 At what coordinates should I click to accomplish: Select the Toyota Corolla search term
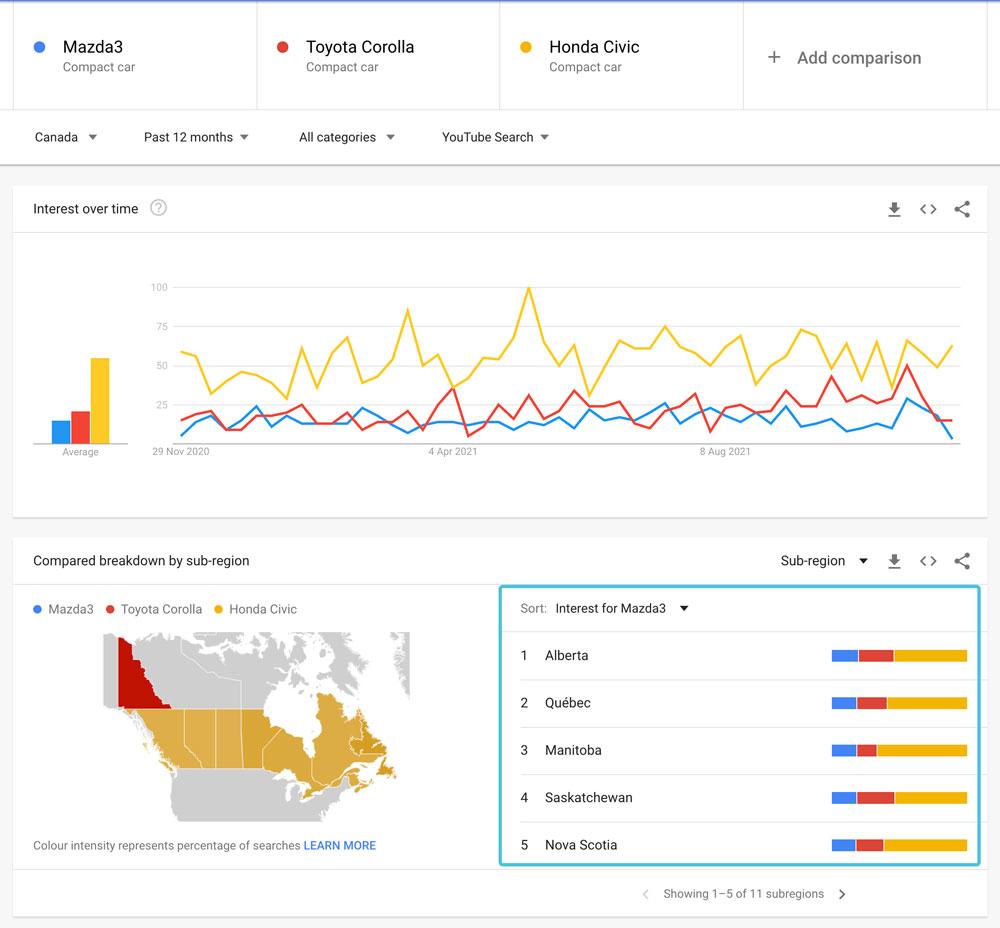coord(359,47)
